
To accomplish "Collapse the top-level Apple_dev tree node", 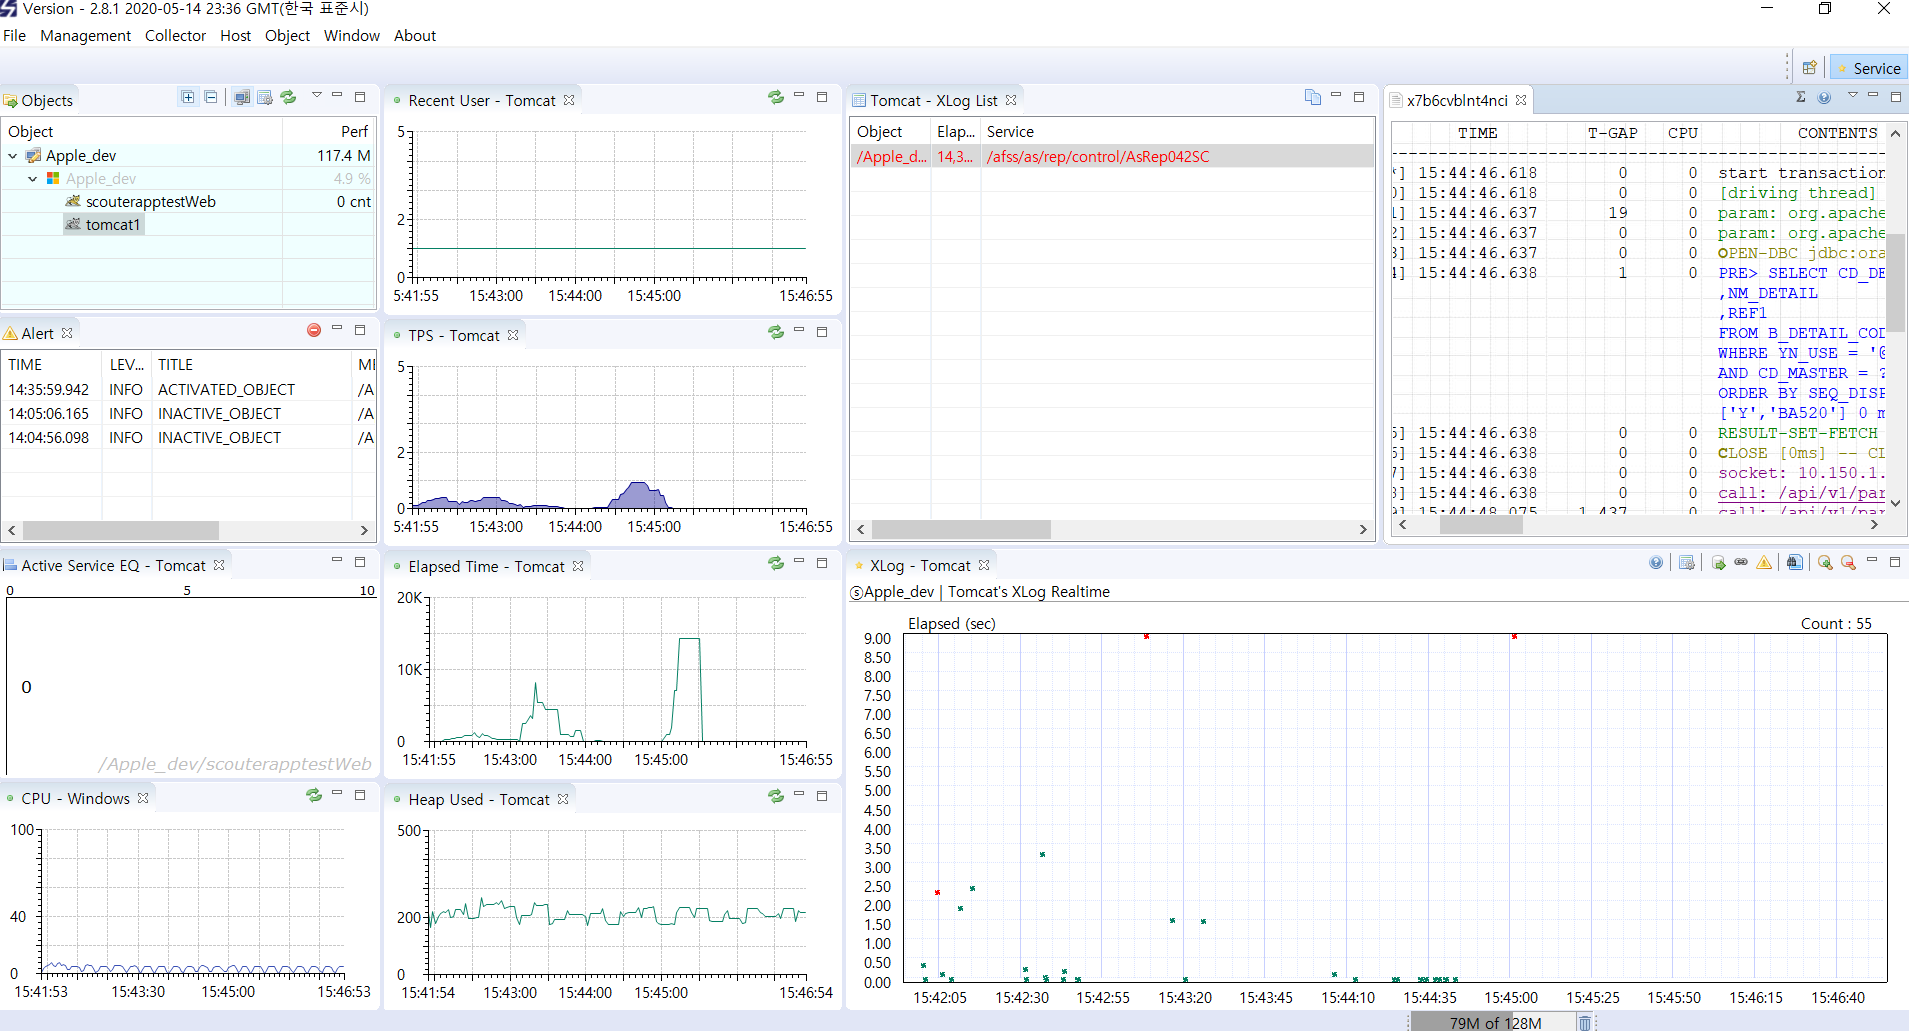I will tap(13, 156).
